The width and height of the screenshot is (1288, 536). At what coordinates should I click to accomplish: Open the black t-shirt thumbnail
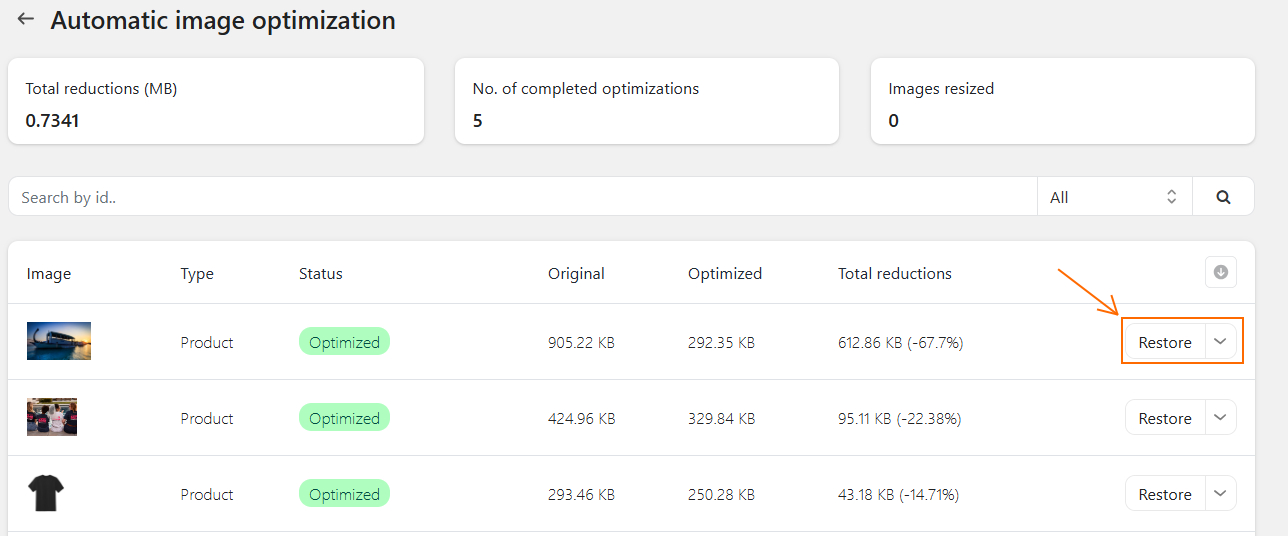(x=46, y=493)
